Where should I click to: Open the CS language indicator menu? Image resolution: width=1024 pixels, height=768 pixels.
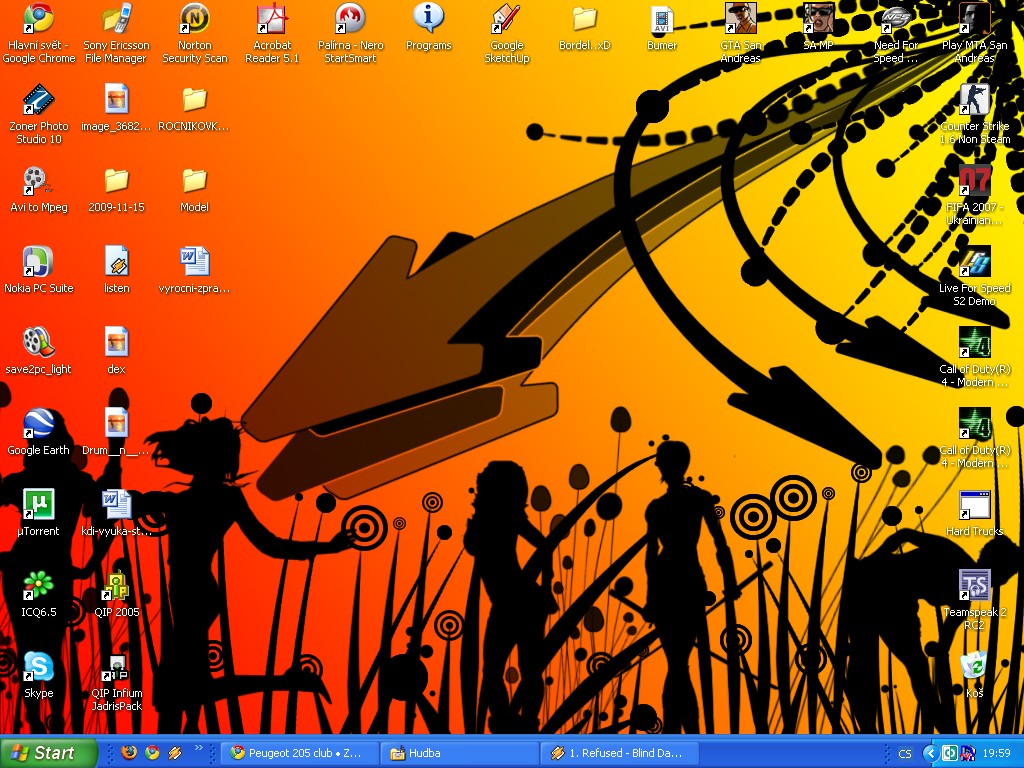[x=905, y=753]
